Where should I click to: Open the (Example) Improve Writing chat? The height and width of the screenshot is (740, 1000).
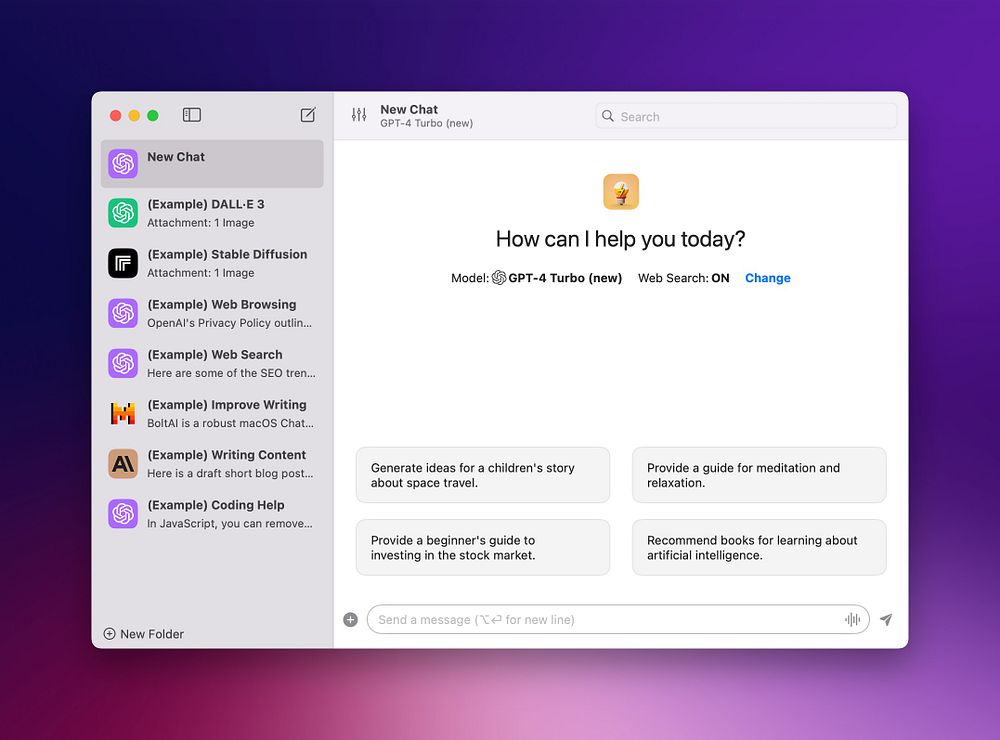(x=212, y=413)
